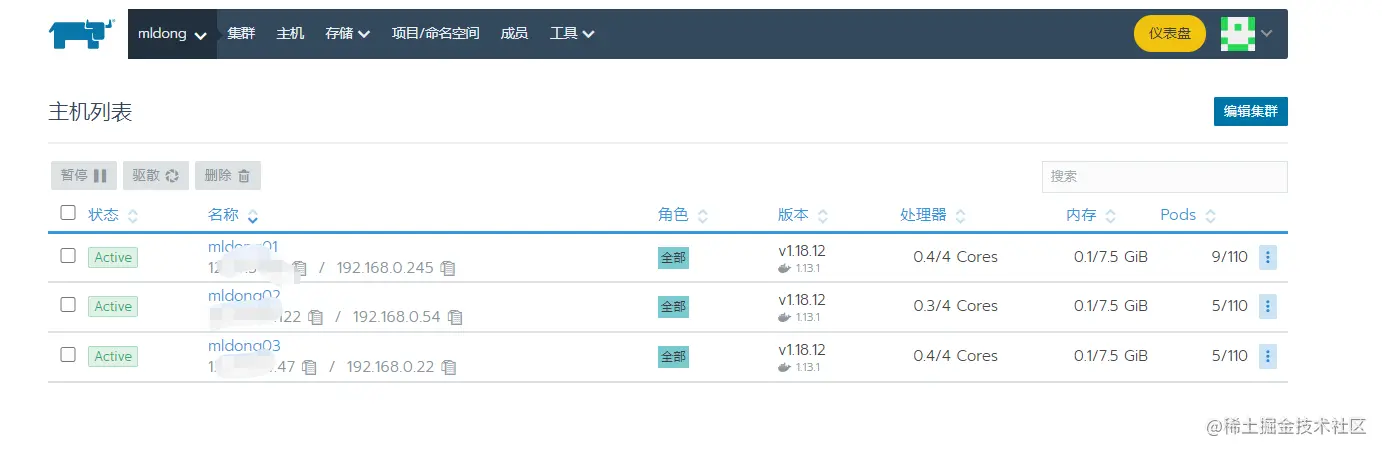This screenshot has width=1382, height=452.
Task: Sort hosts by 名称 column
Action: (233, 215)
